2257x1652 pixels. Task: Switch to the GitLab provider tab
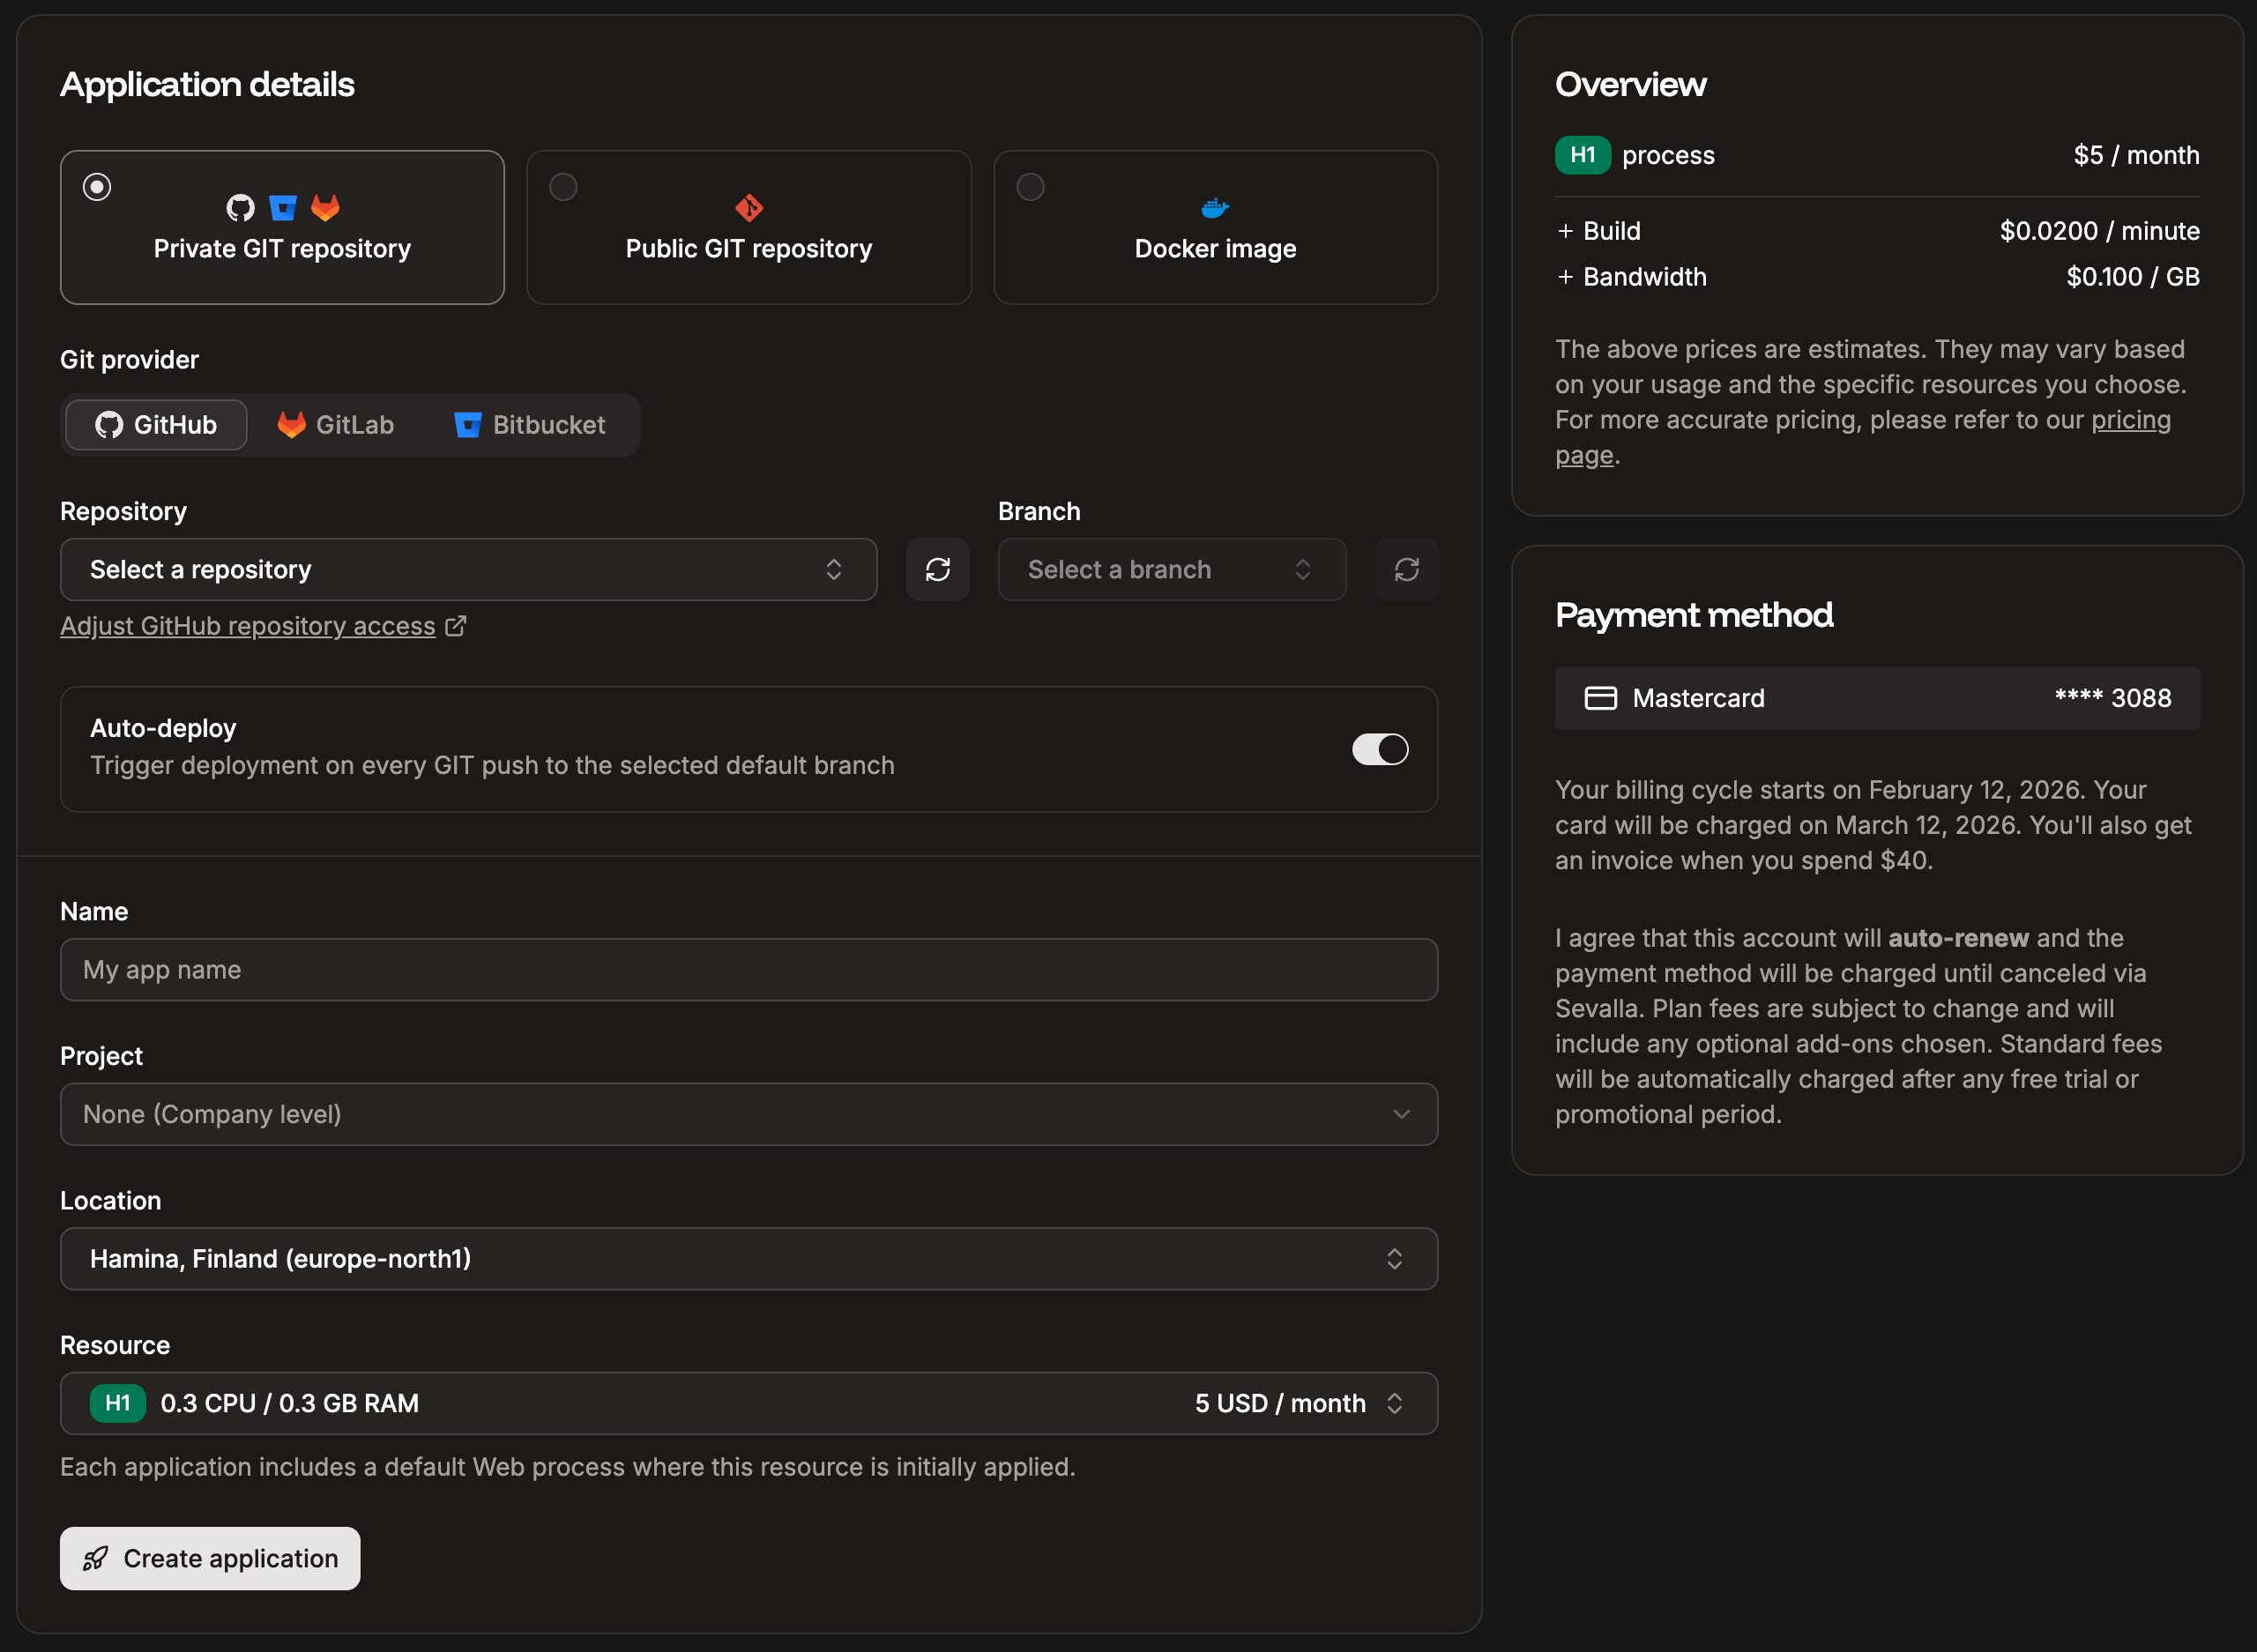[x=335, y=424]
